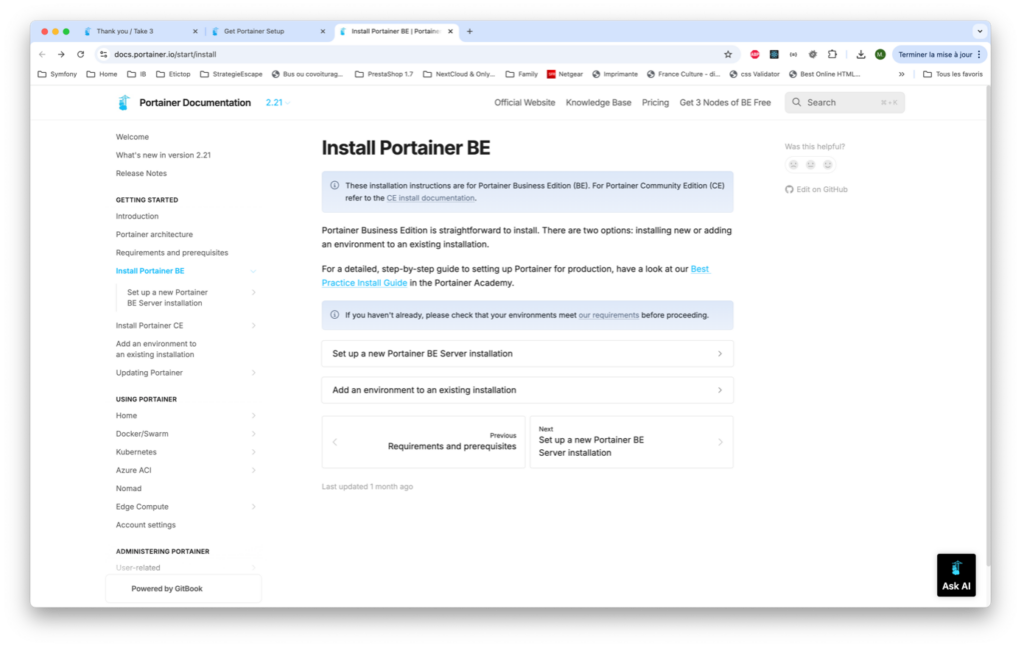Expand the Docker/Swarm sidebar section
Image resolution: width=1024 pixels, height=648 pixels.
(x=253, y=434)
